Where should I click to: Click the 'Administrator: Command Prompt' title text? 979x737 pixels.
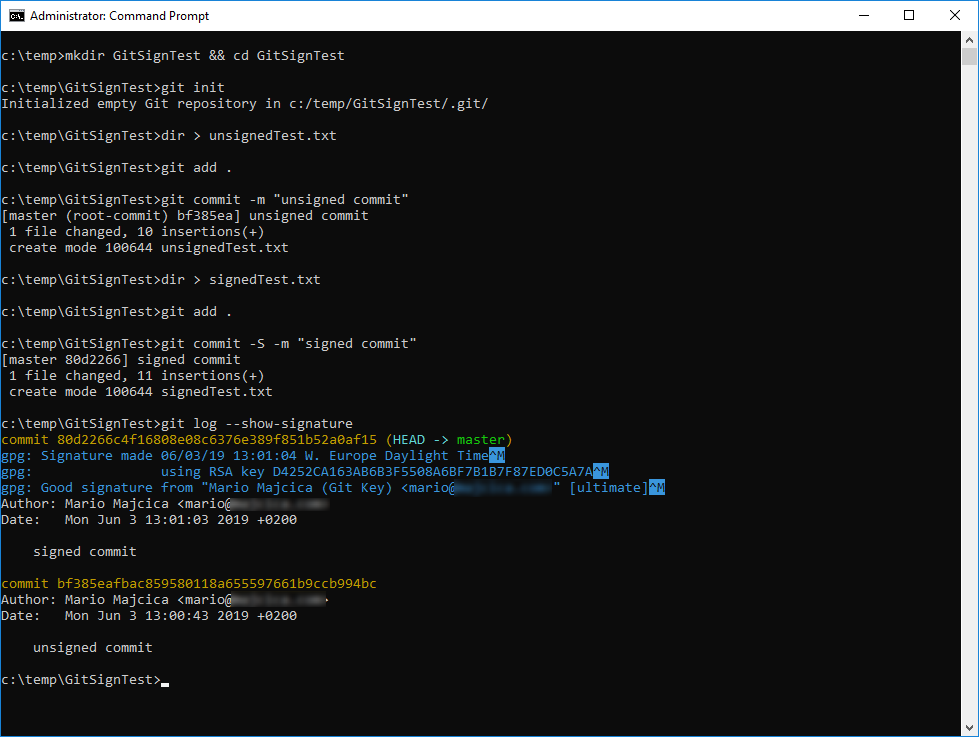[x=119, y=16]
